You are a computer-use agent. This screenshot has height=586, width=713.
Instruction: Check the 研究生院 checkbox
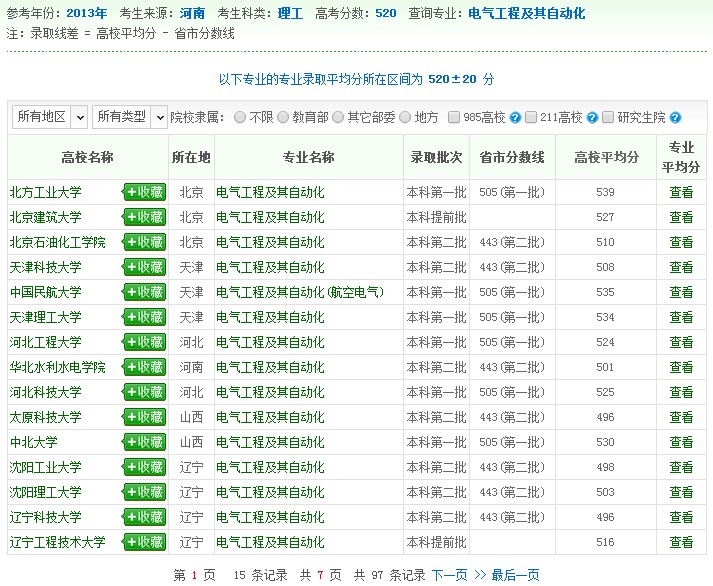pyautogui.click(x=608, y=118)
